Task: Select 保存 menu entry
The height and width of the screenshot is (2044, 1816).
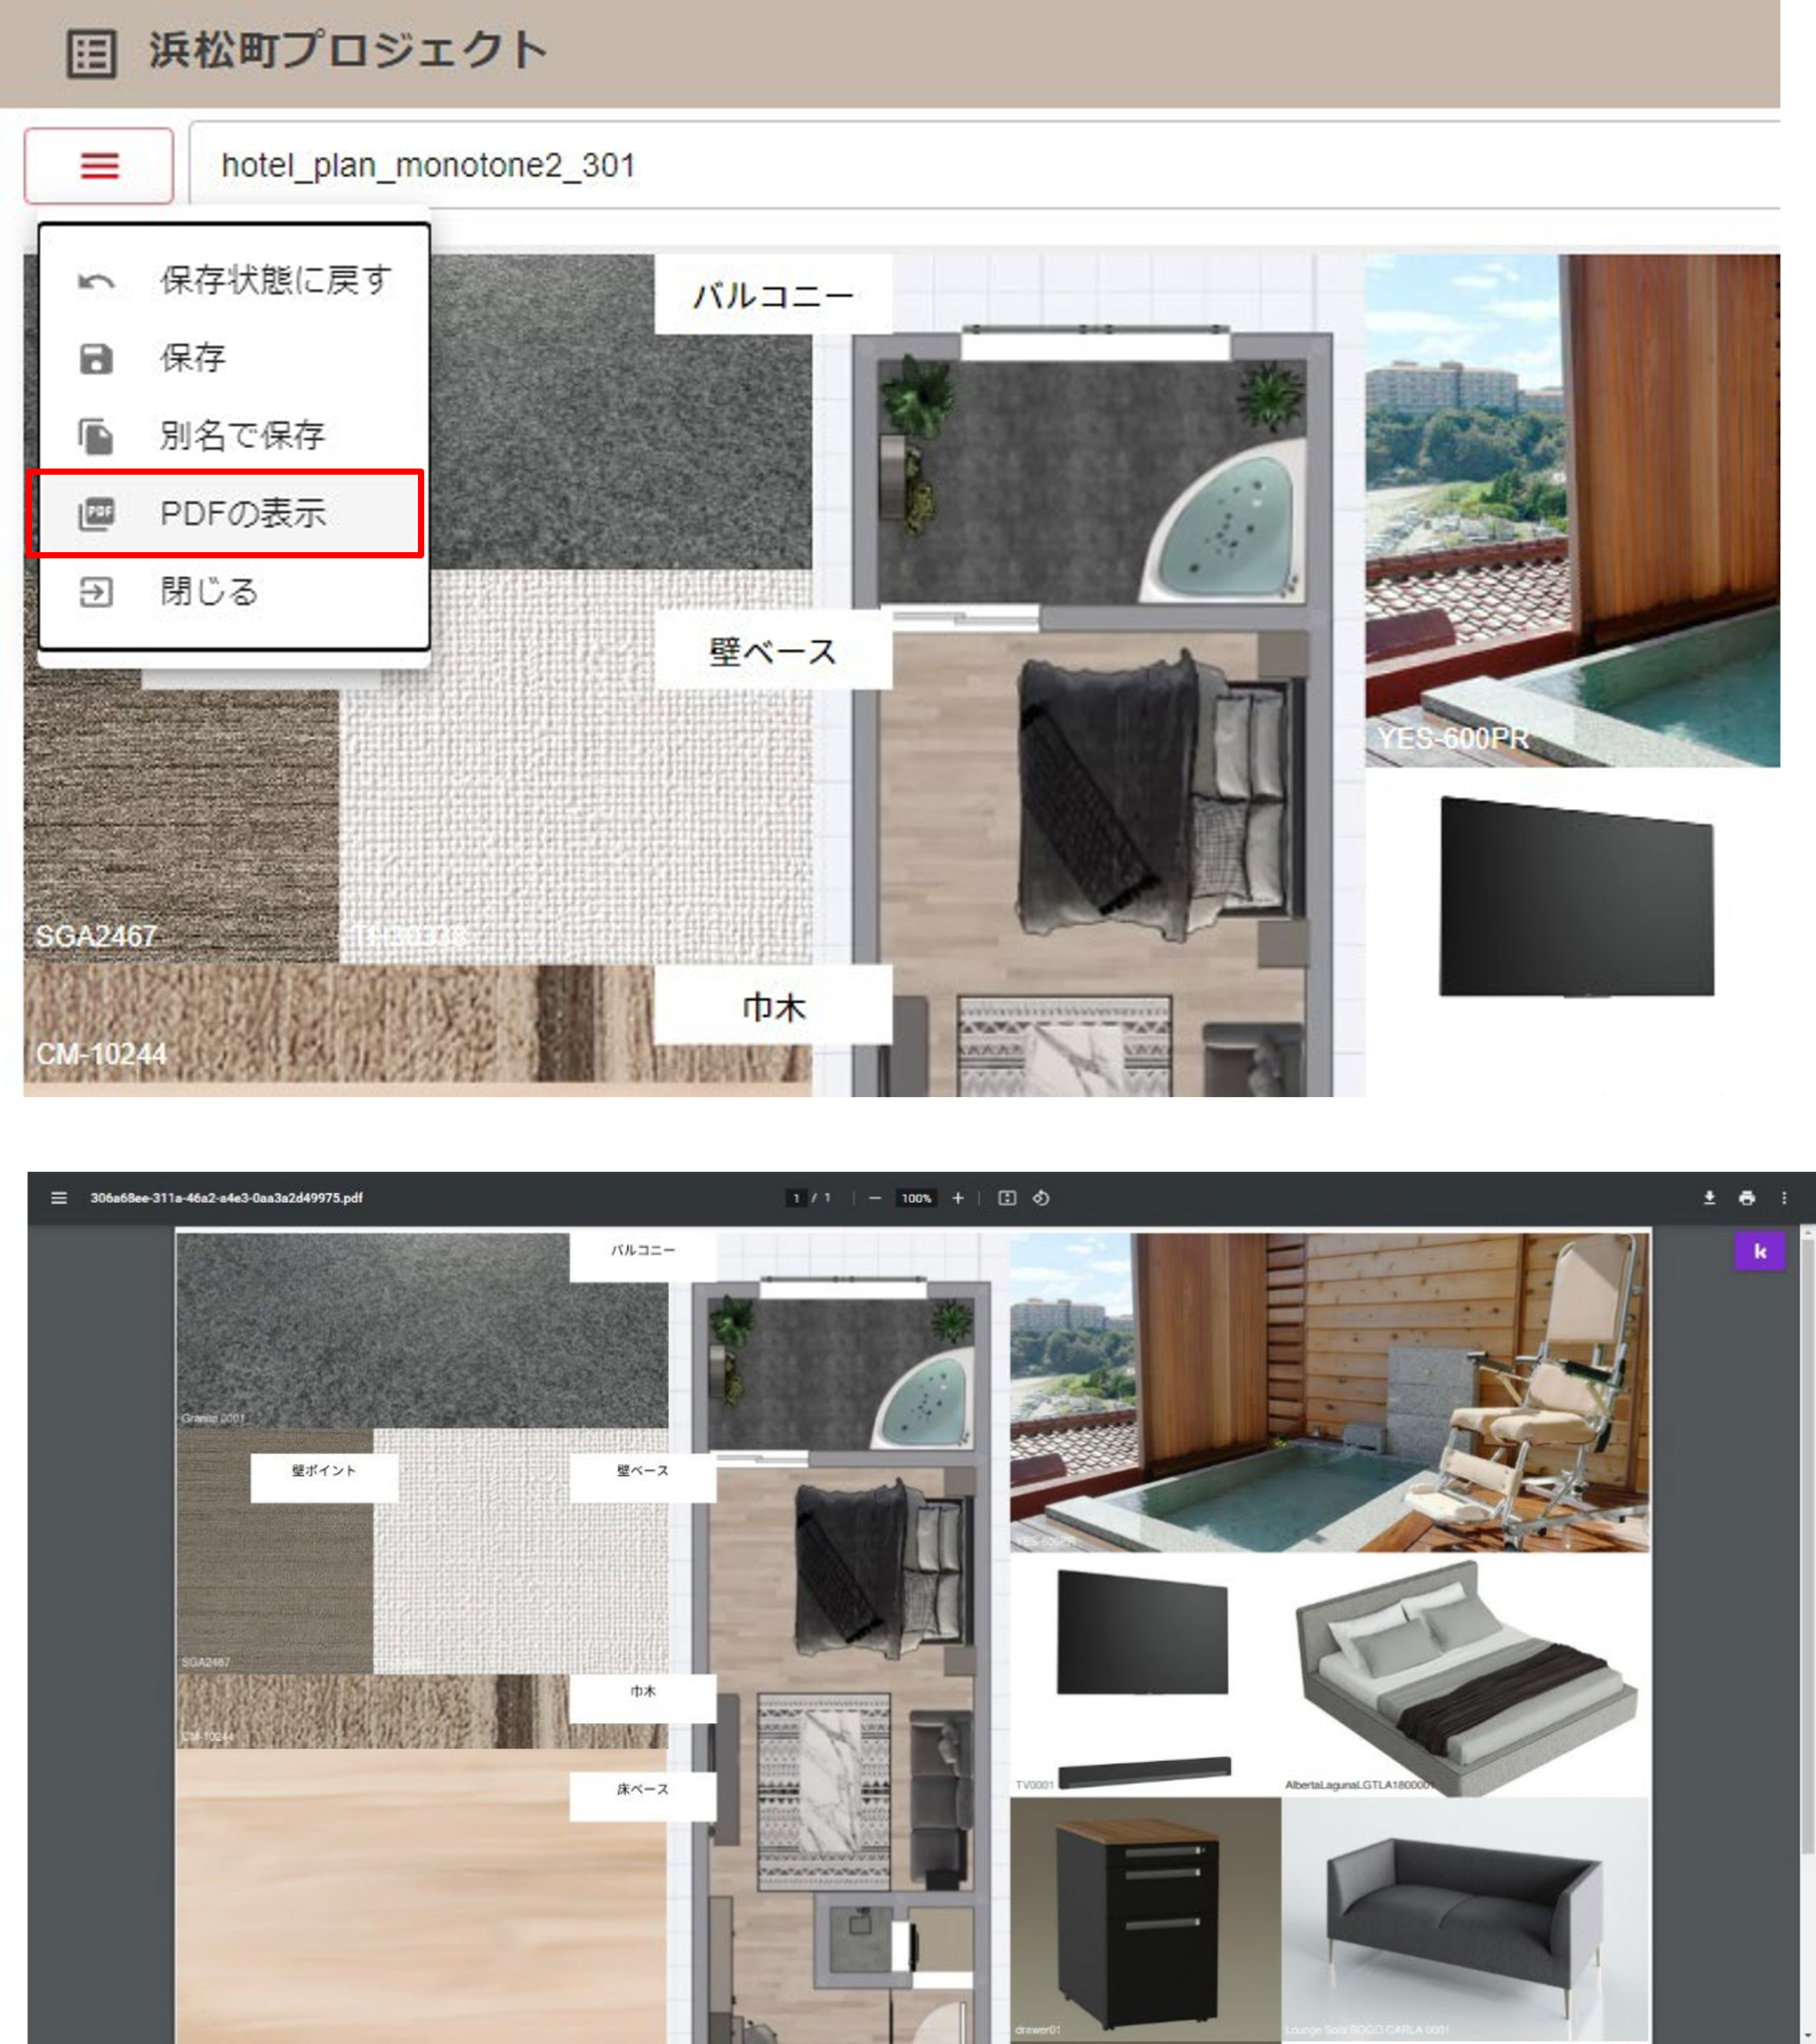Action: [233, 358]
